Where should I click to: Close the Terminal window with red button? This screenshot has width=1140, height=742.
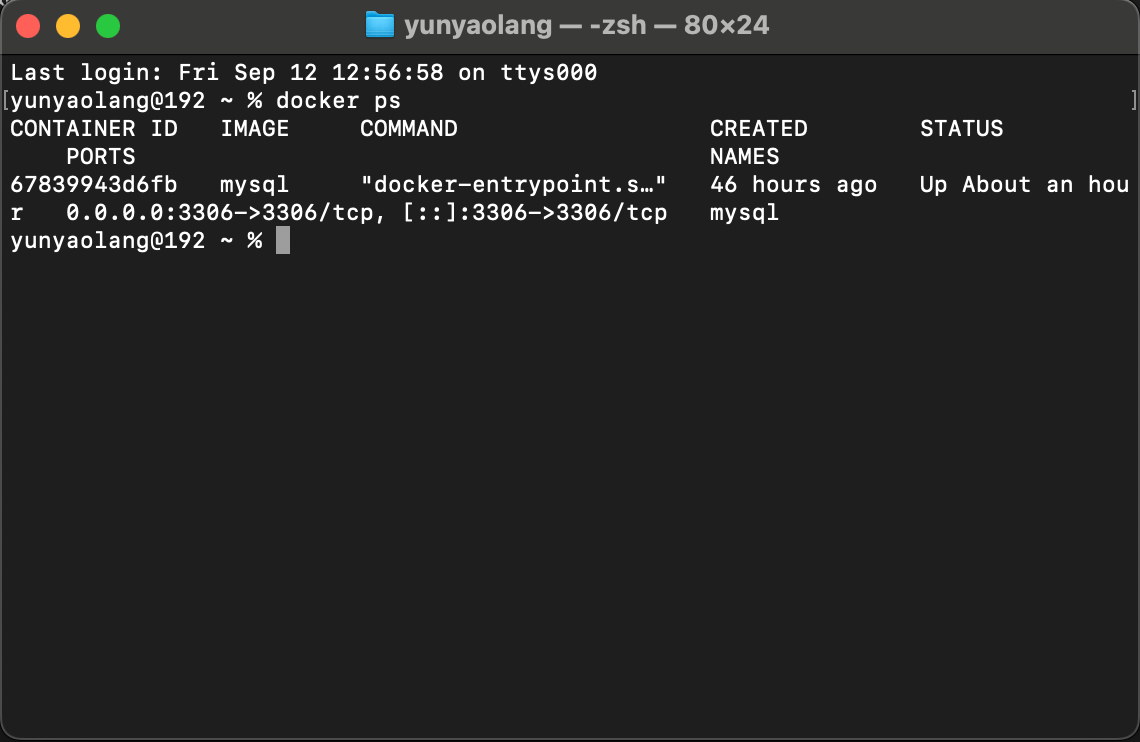pos(28,26)
